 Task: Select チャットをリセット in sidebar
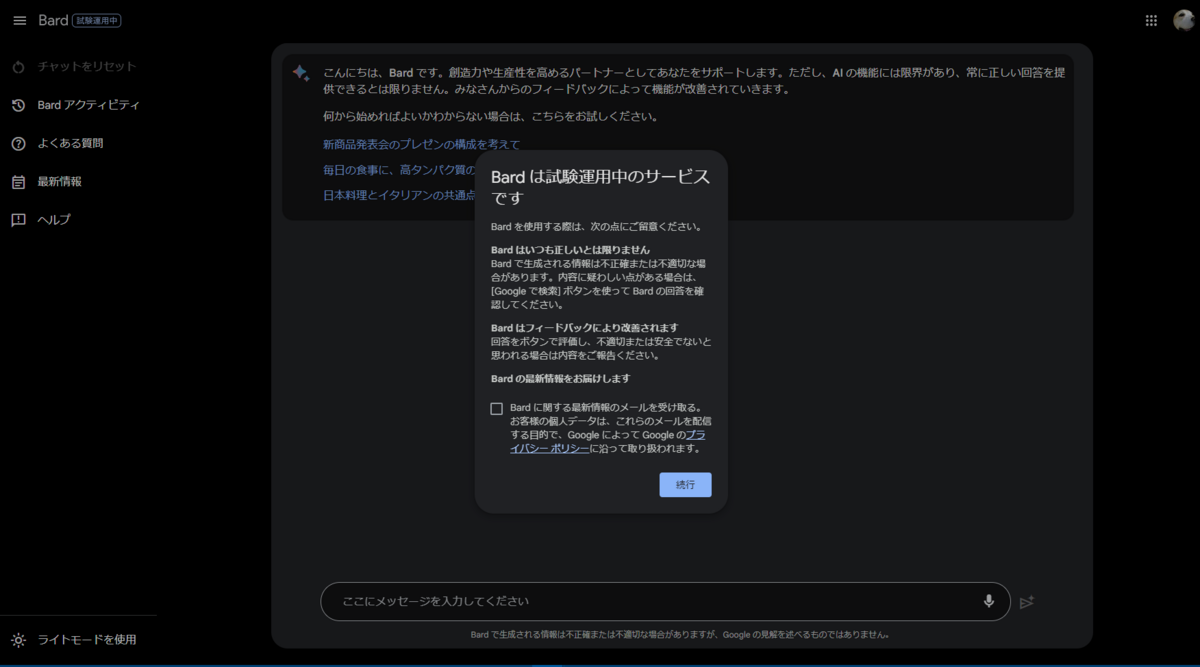(87, 67)
